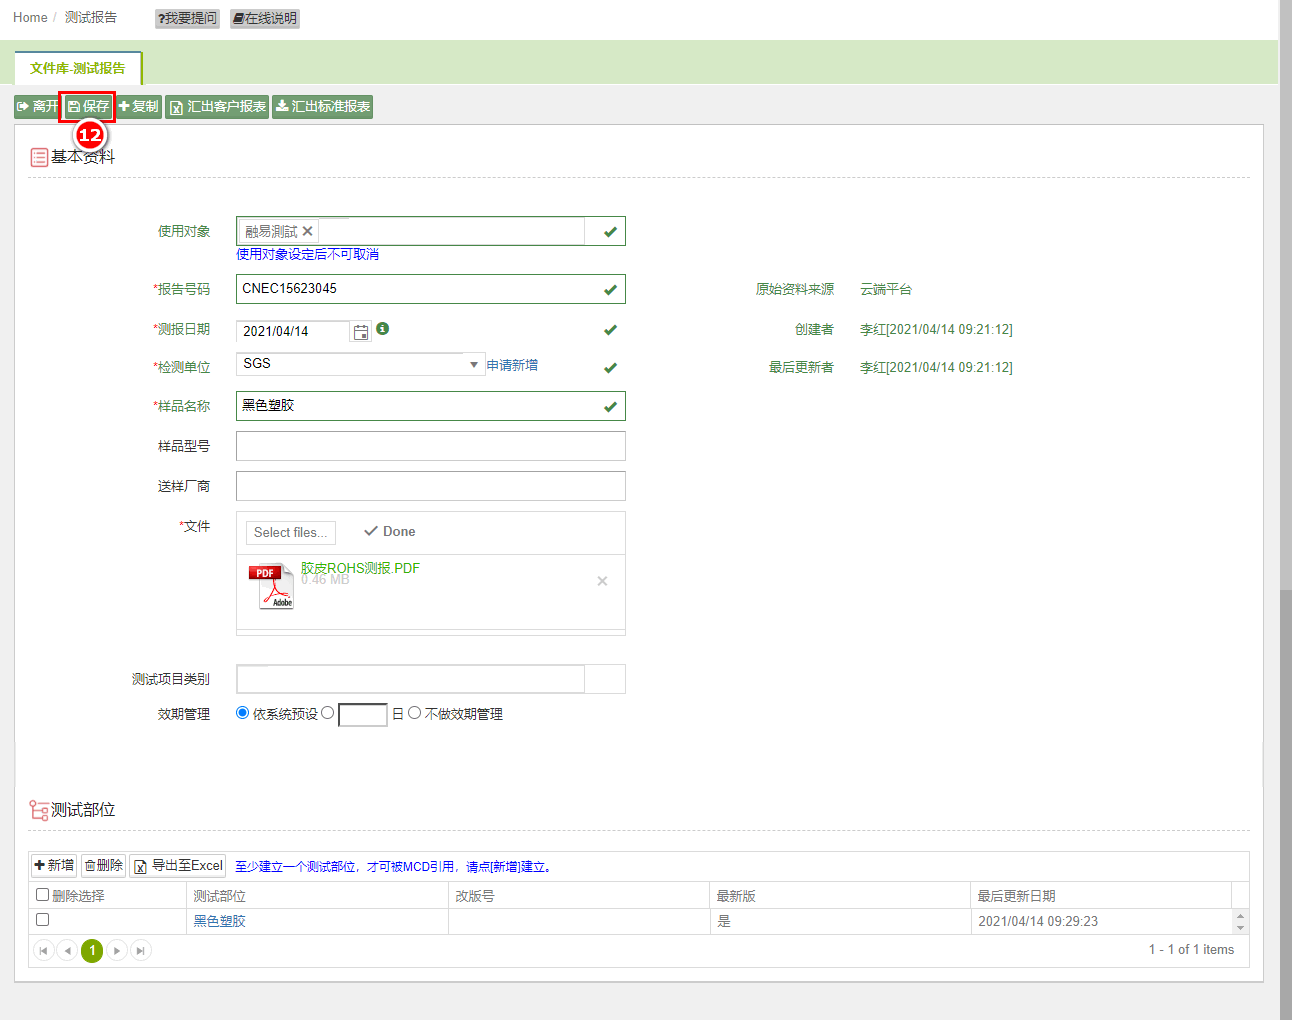Click the Select files... button

tap(291, 533)
